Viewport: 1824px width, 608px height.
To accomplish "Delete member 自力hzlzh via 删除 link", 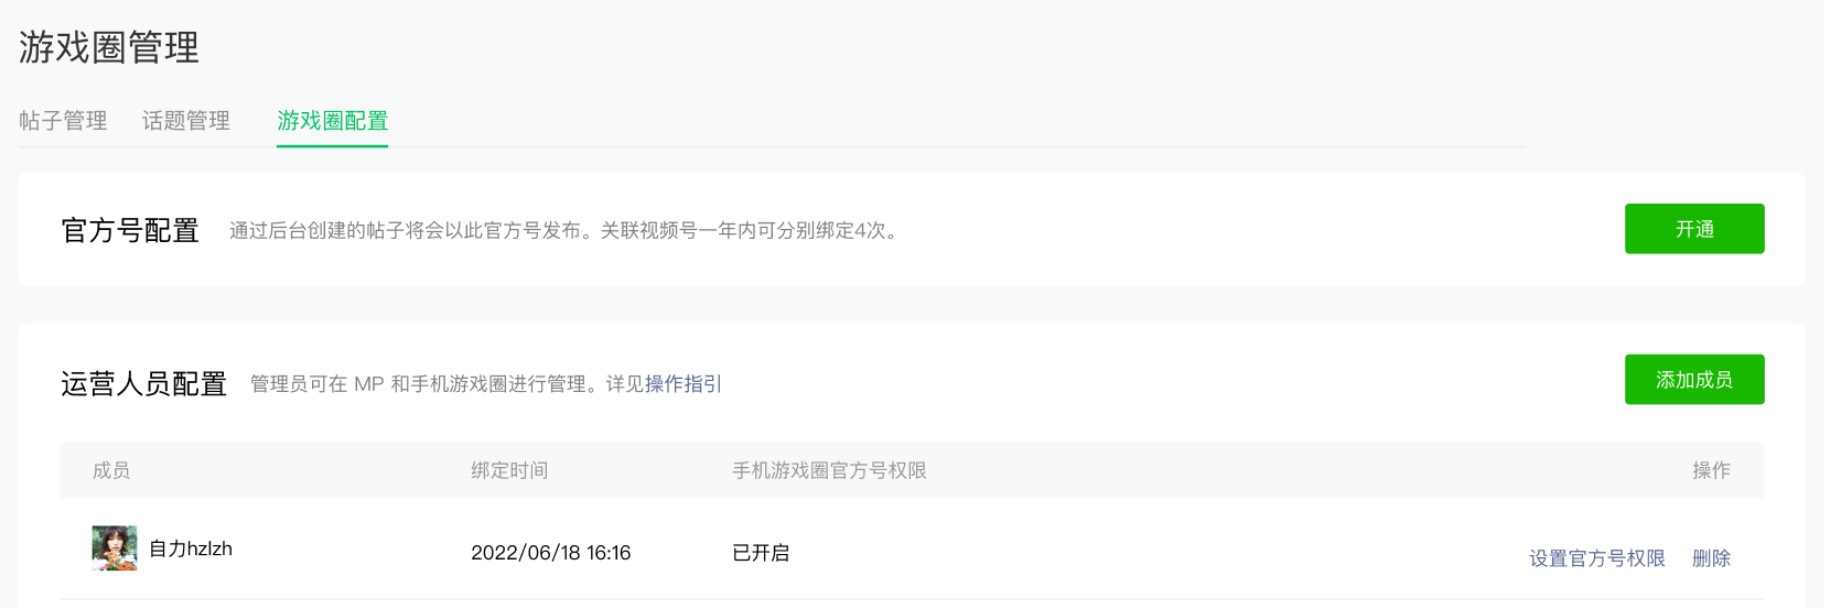I will (x=1711, y=558).
